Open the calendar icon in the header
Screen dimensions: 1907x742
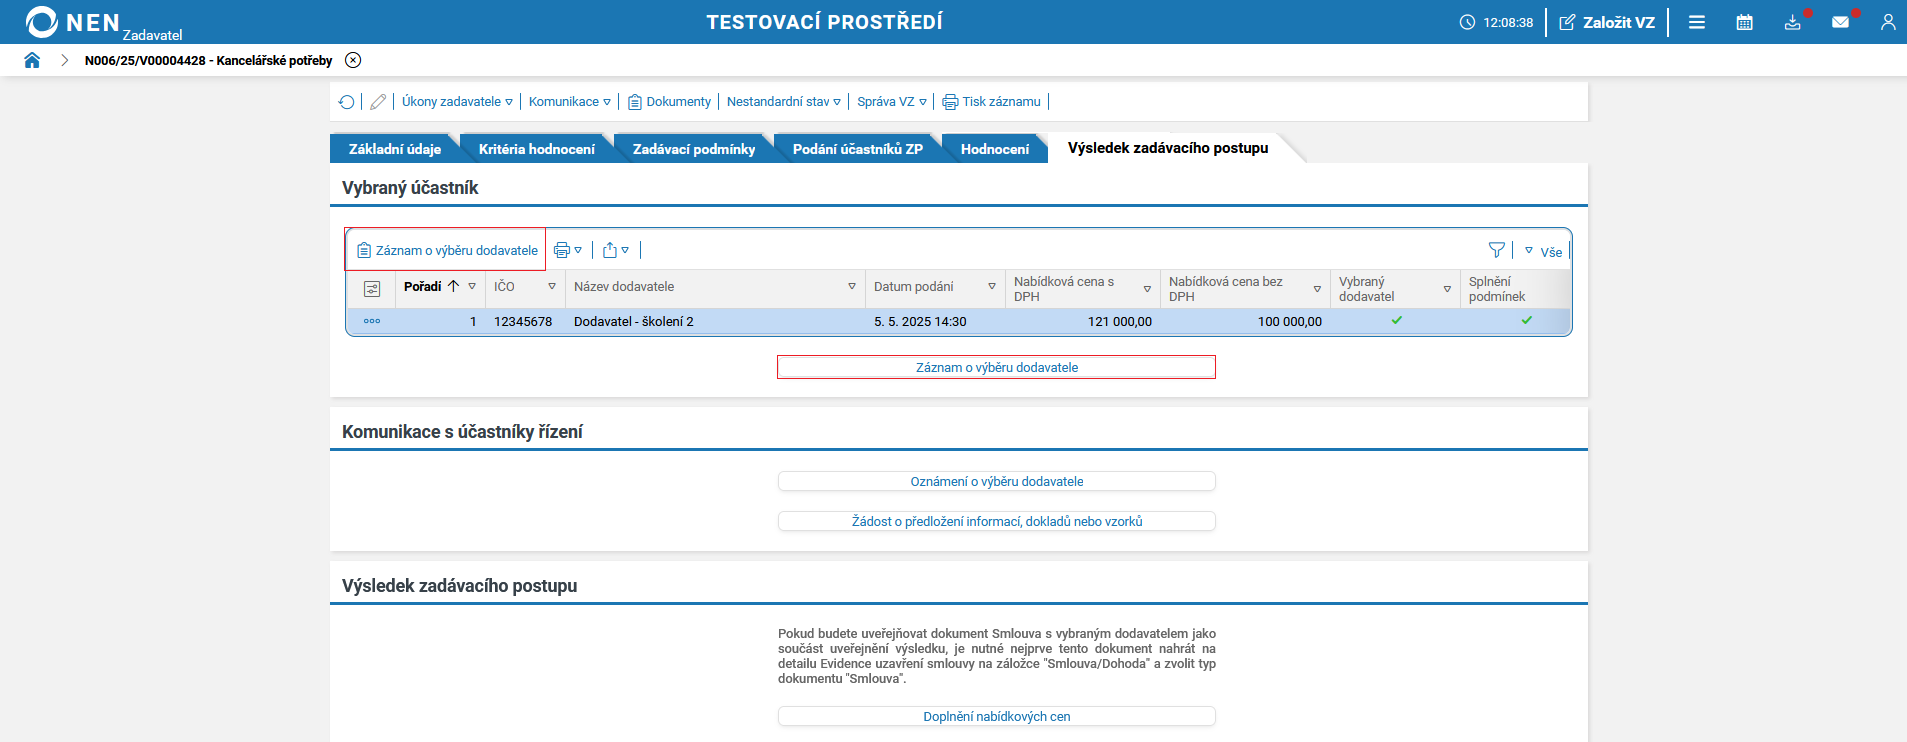pyautogui.click(x=1745, y=22)
